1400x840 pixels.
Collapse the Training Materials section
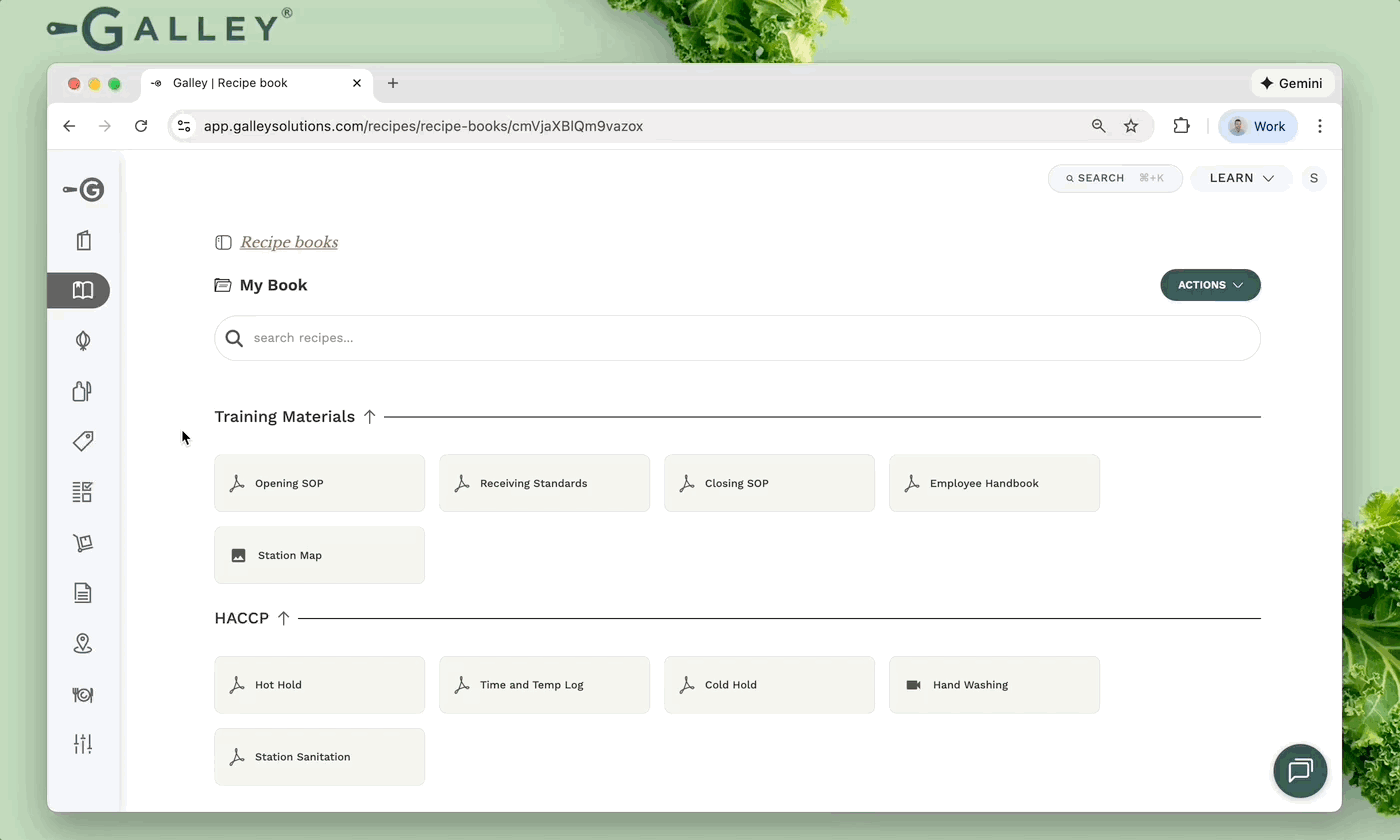pyautogui.click(x=369, y=416)
